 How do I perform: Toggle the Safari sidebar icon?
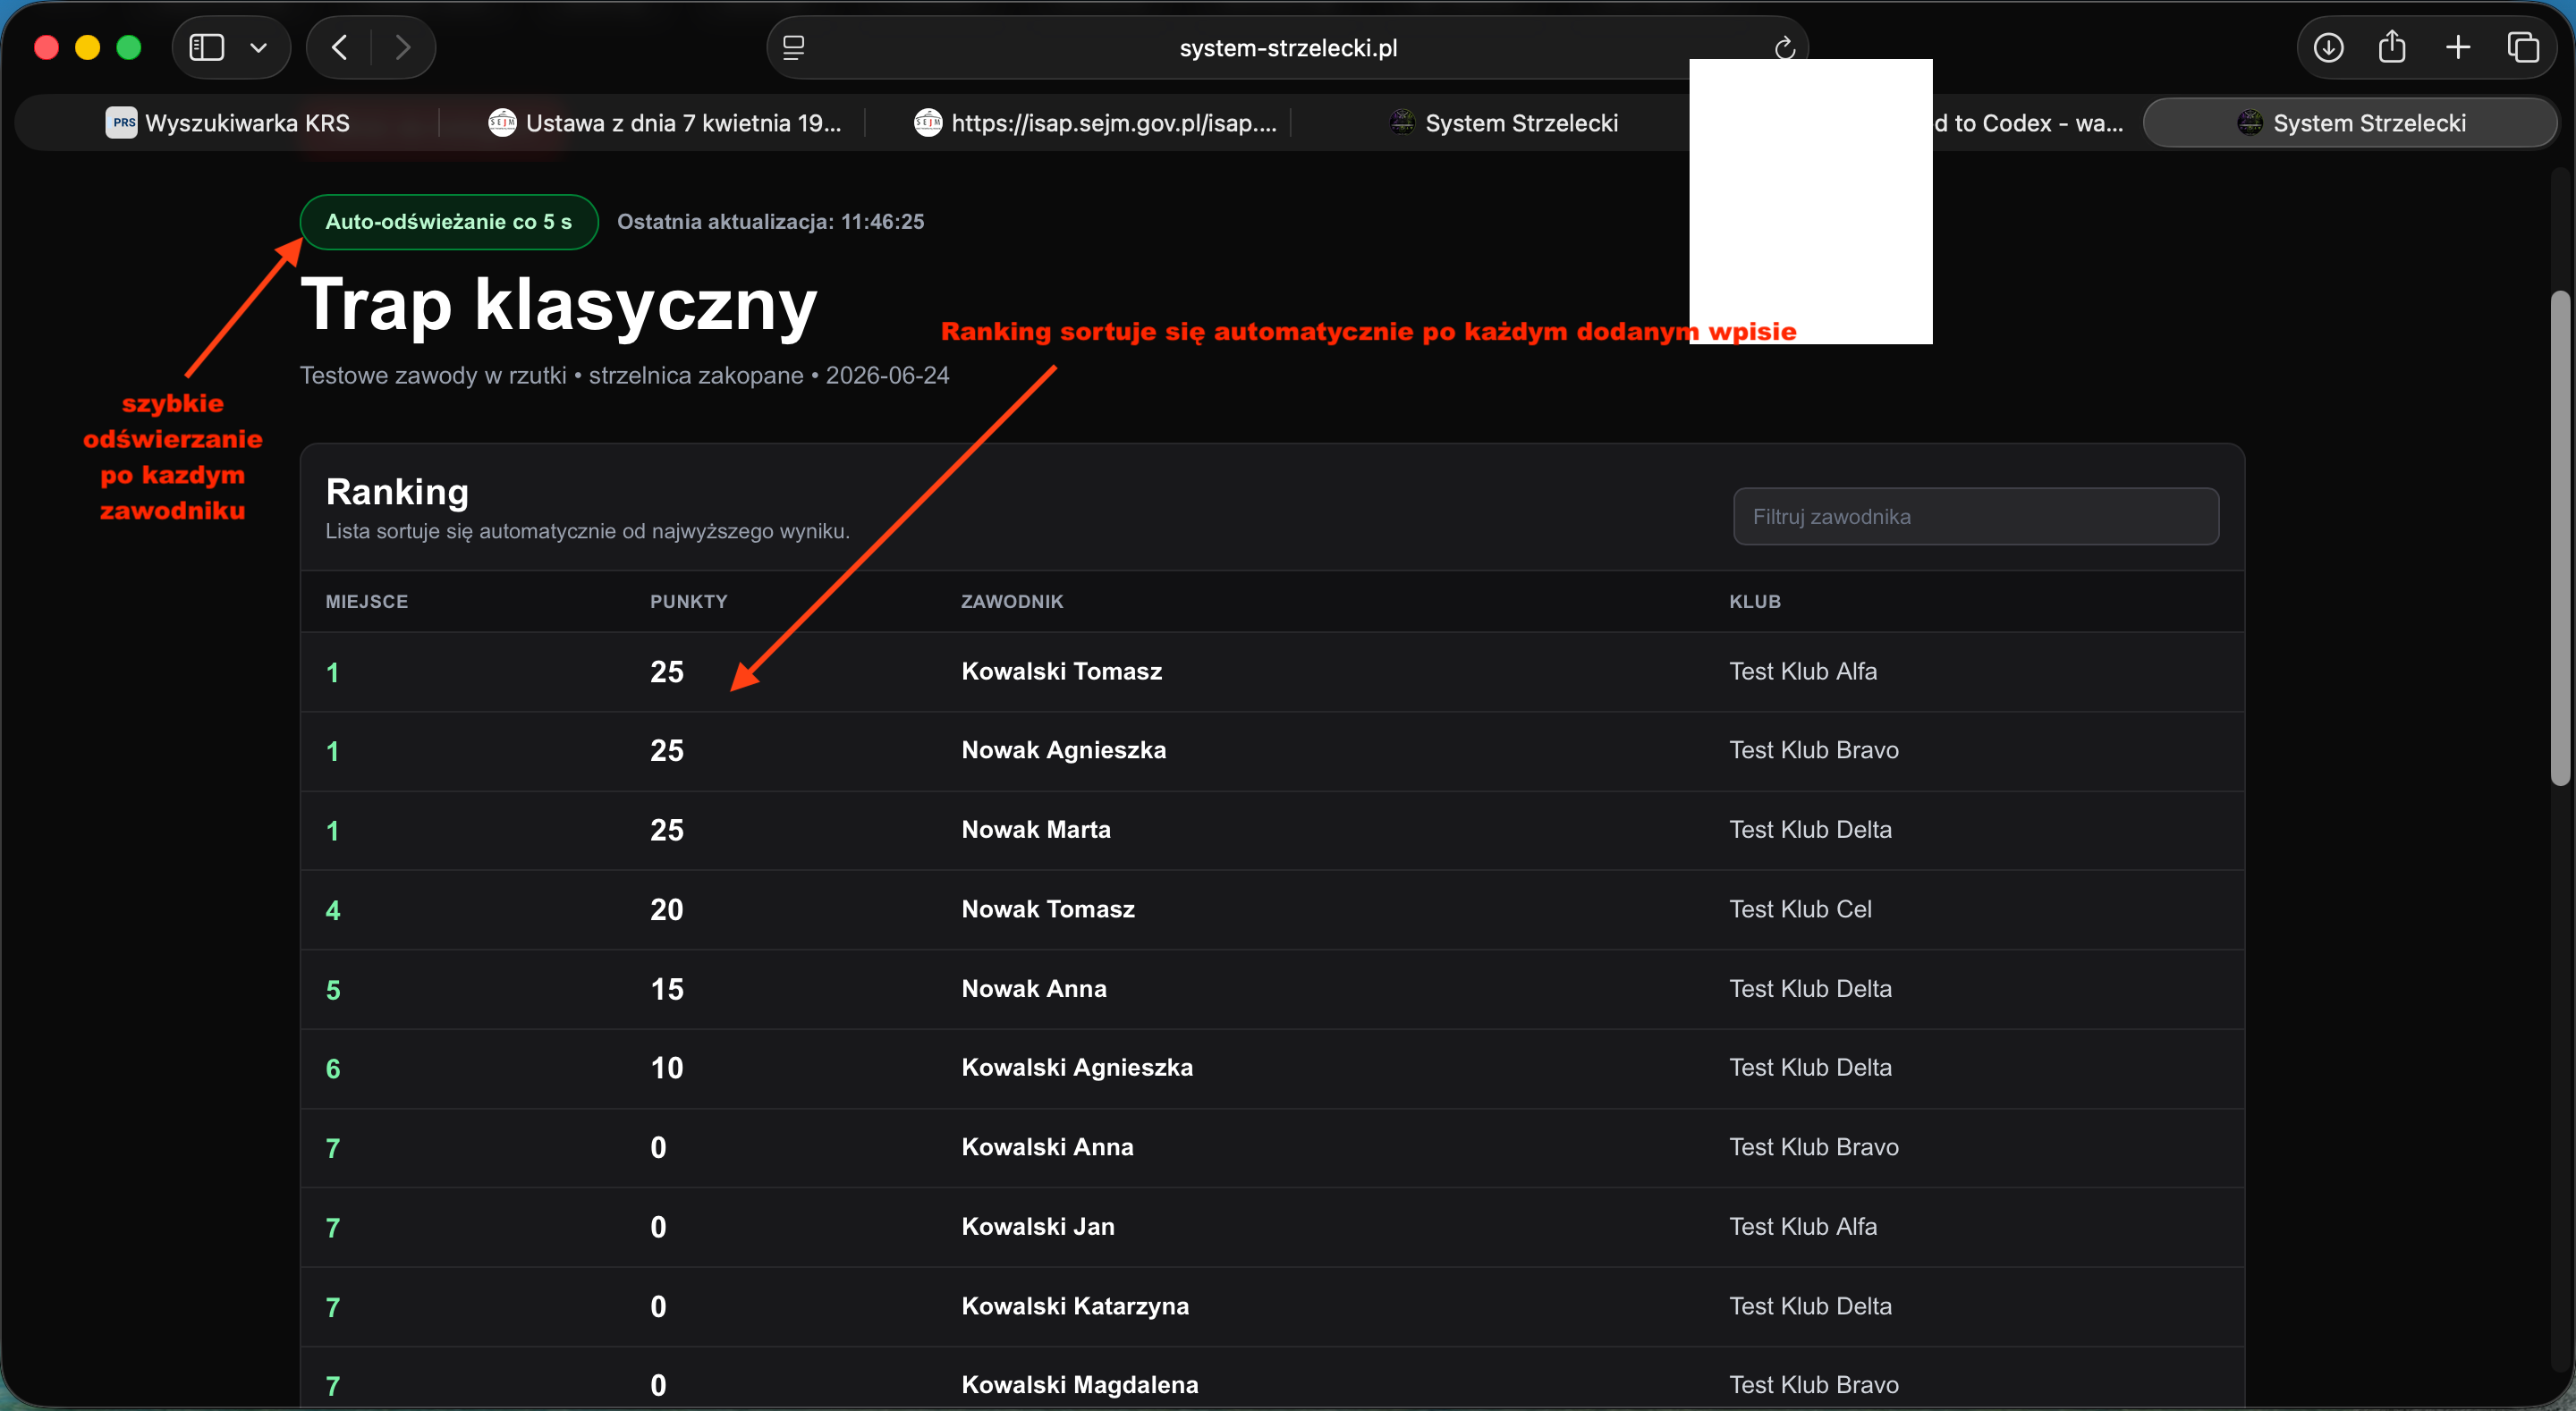pos(207,47)
